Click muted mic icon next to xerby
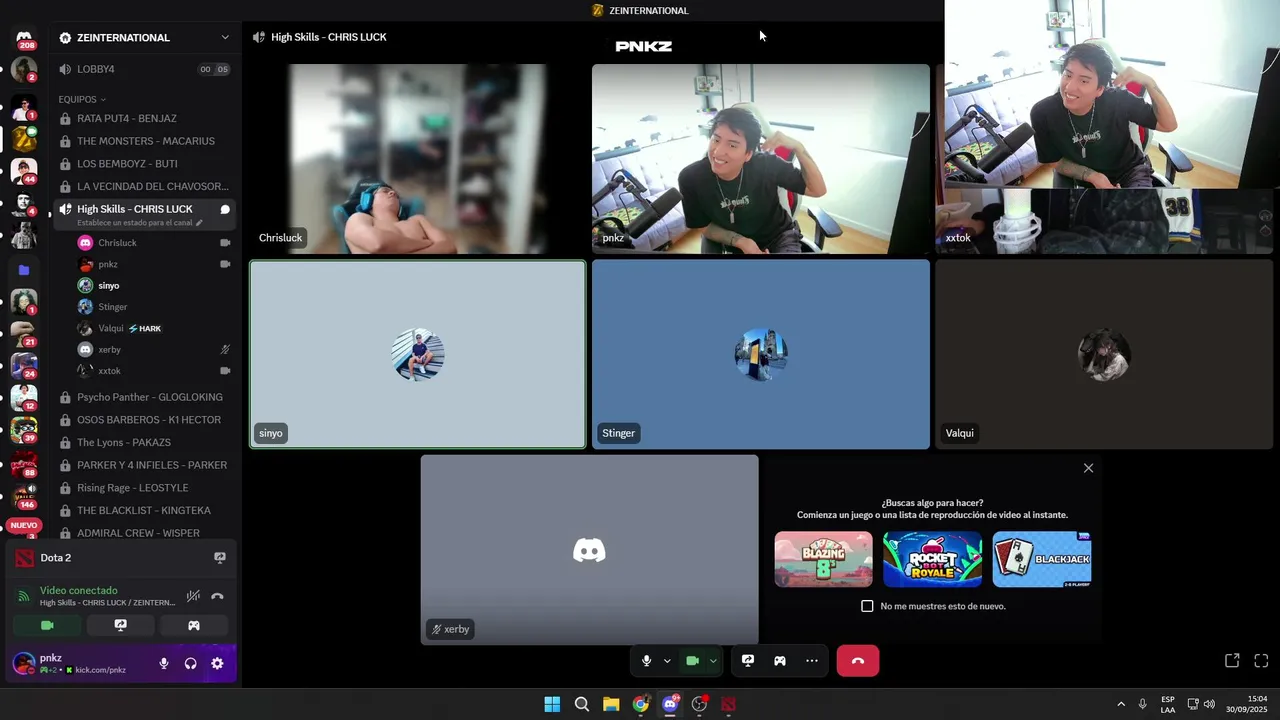The width and height of the screenshot is (1280, 720). [x=225, y=350]
